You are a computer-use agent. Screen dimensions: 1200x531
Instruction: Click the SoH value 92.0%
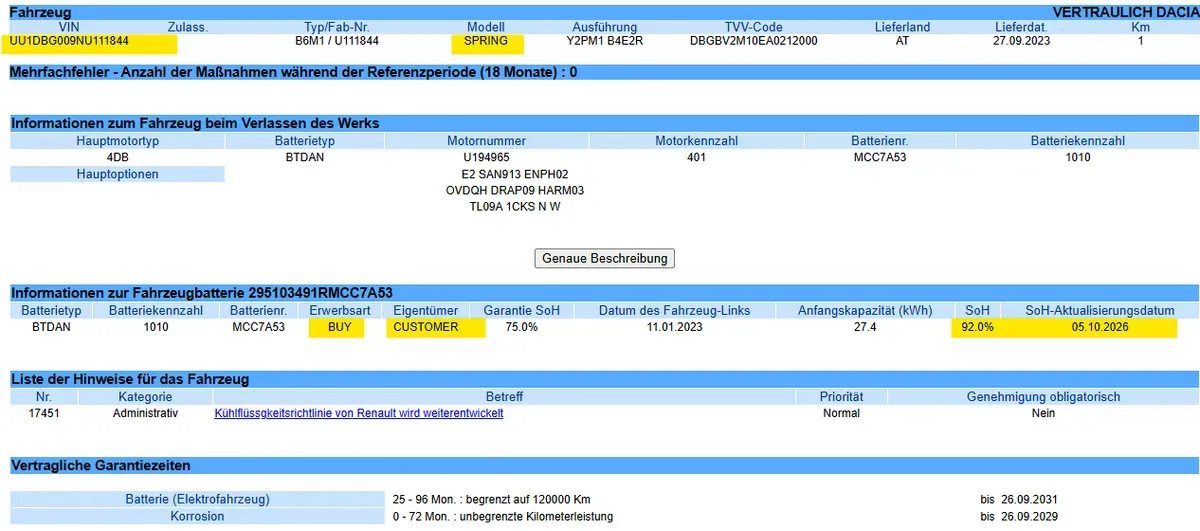pos(977,327)
